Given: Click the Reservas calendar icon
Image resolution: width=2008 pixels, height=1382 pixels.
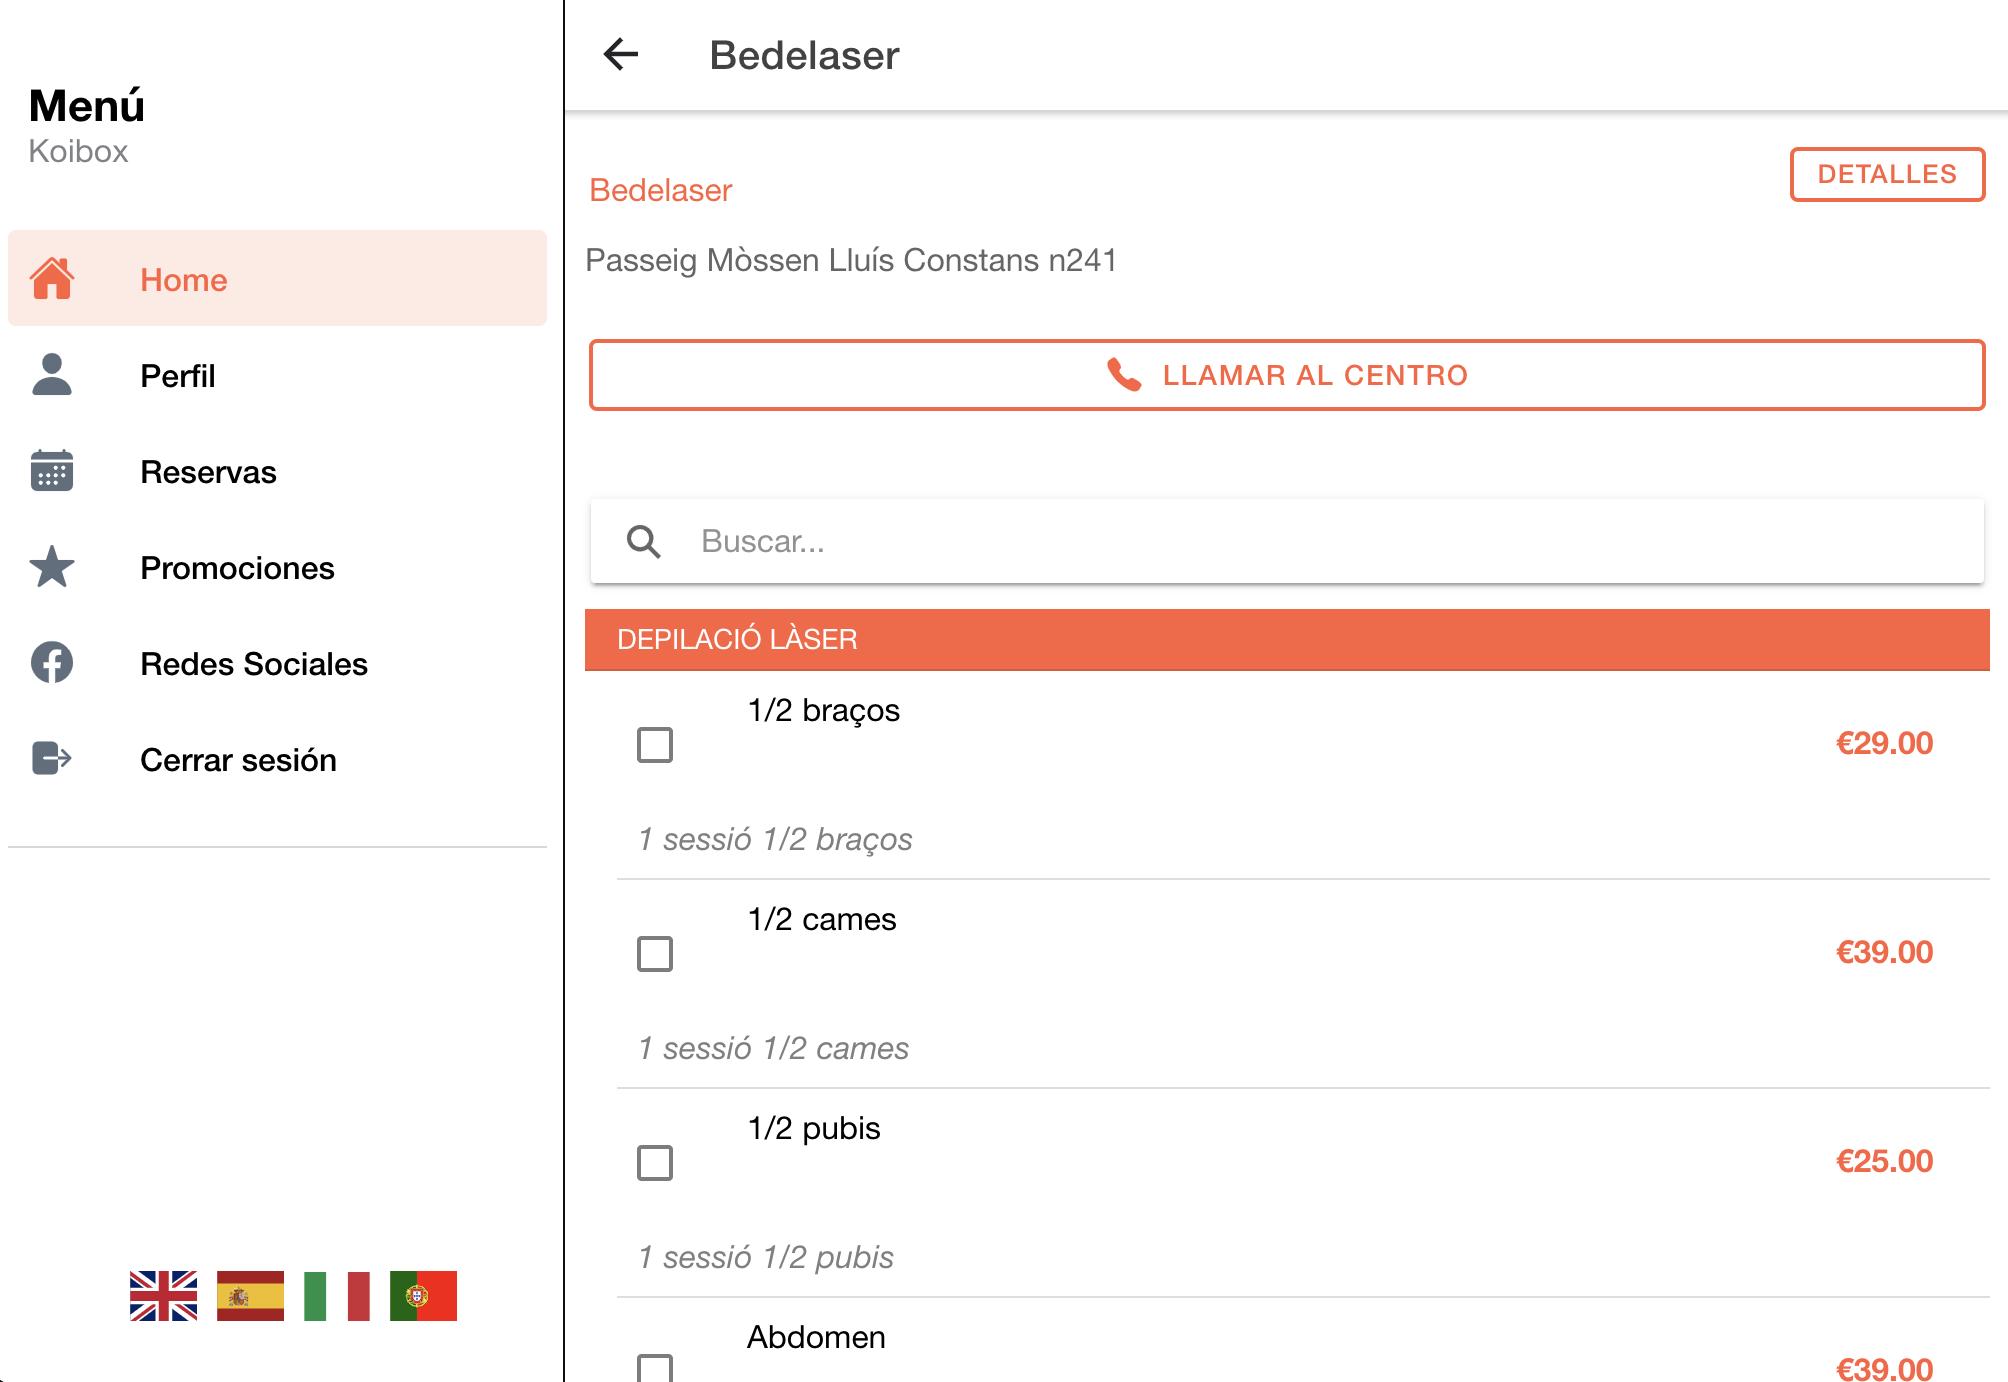Looking at the screenshot, I should click(x=52, y=470).
